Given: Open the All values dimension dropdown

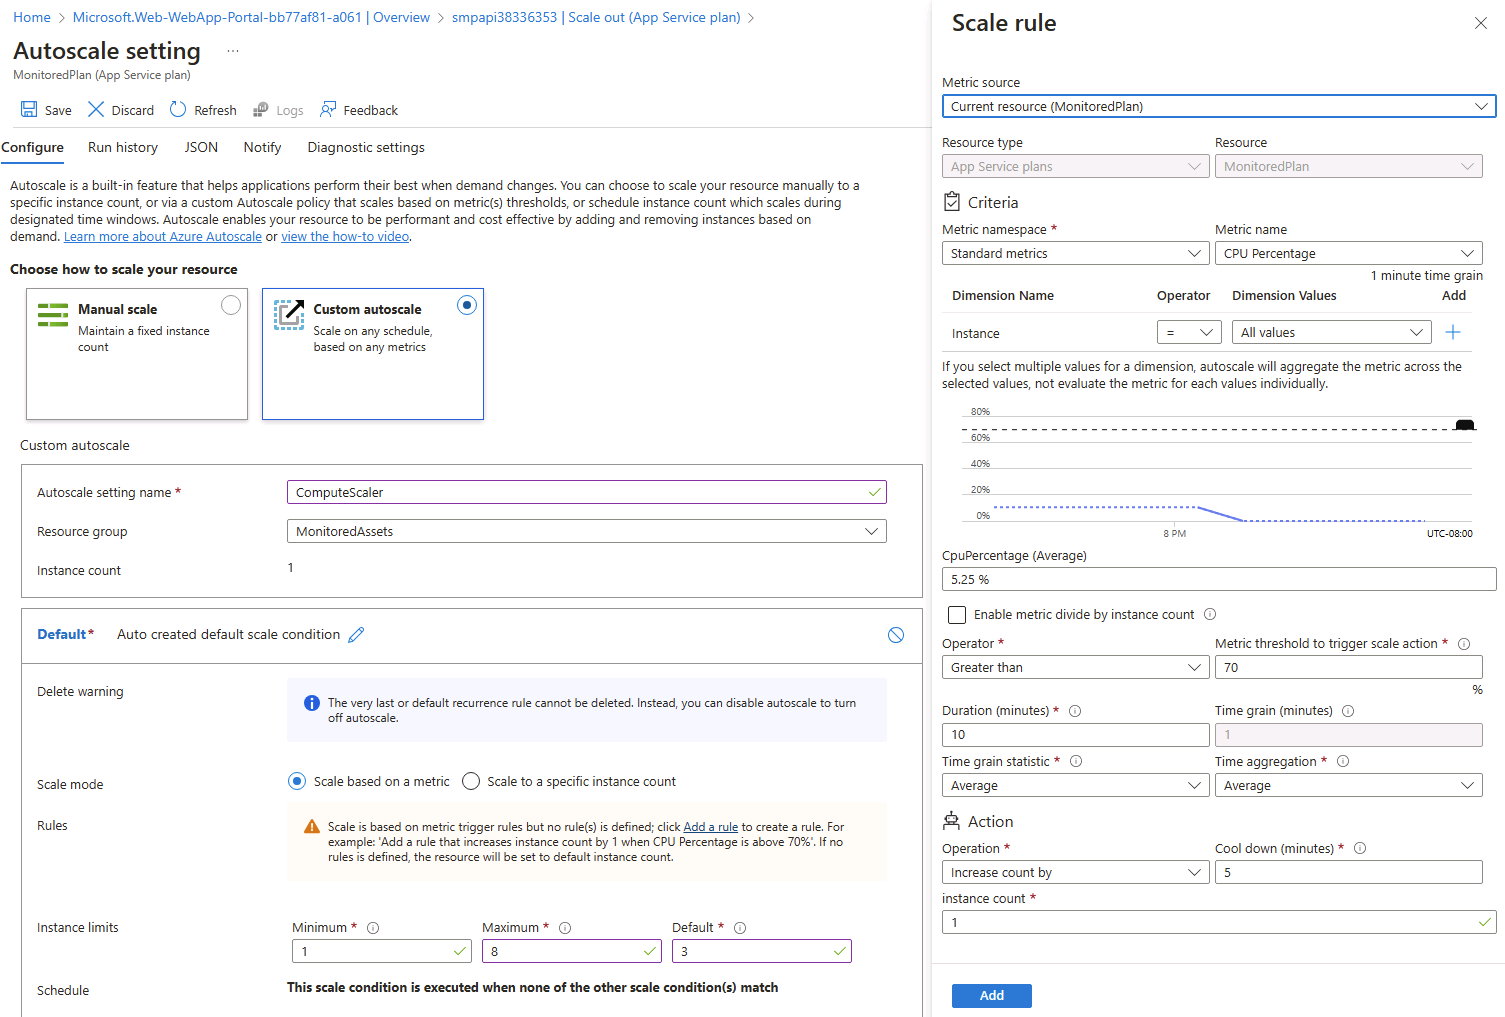Looking at the screenshot, I should tap(1331, 332).
